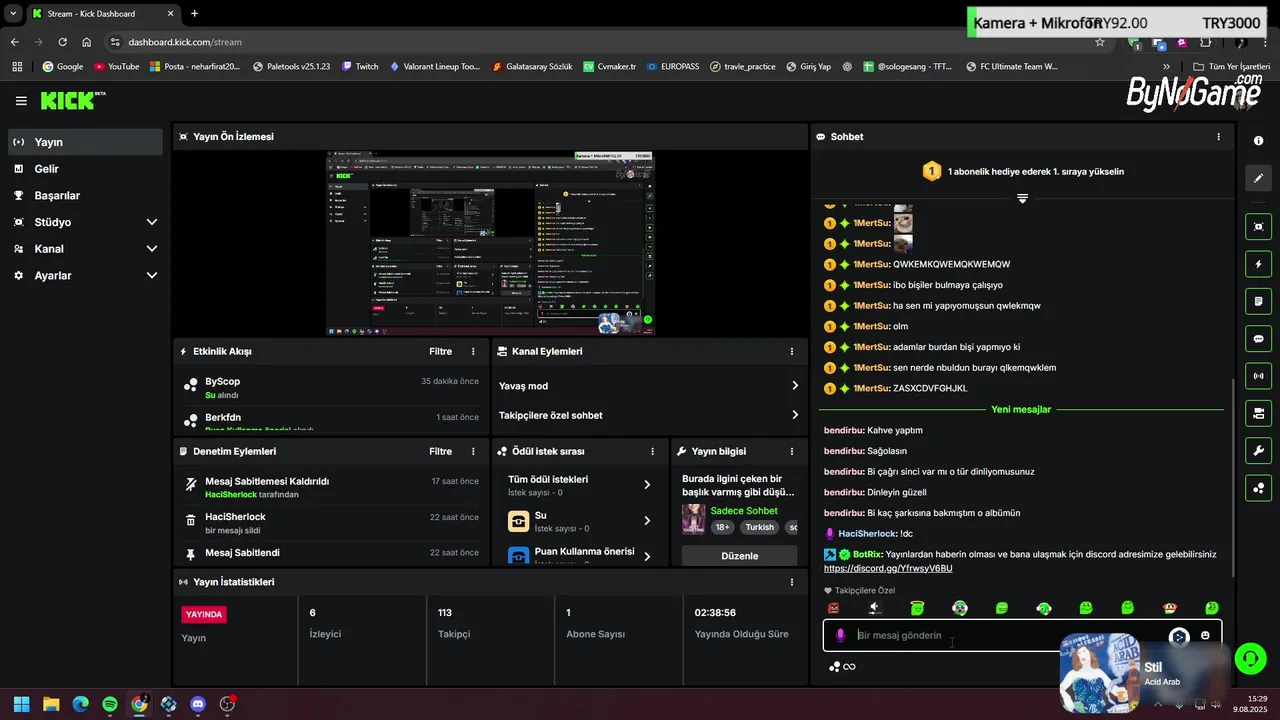Click the chat bubble icon in right sidebar
The height and width of the screenshot is (720, 1280).
pos(1258,339)
